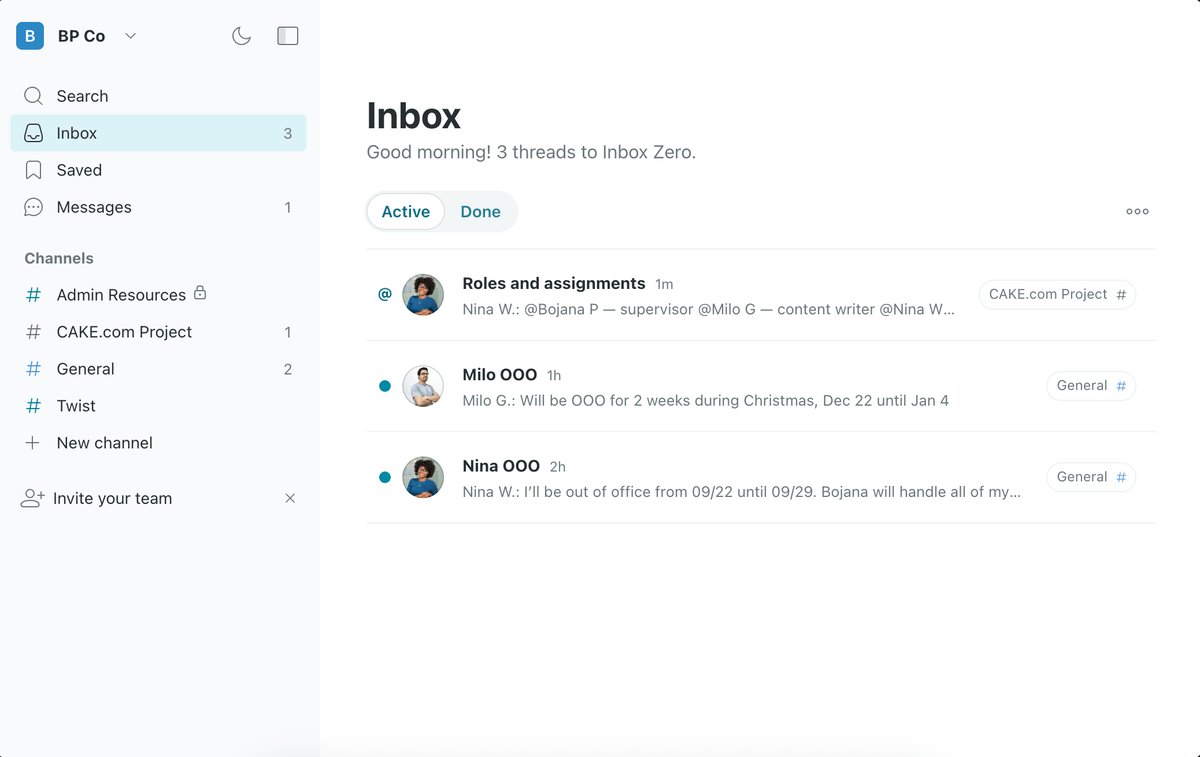Switch to the Done tab
The image size is (1200, 757).
[x=480, y=211]
